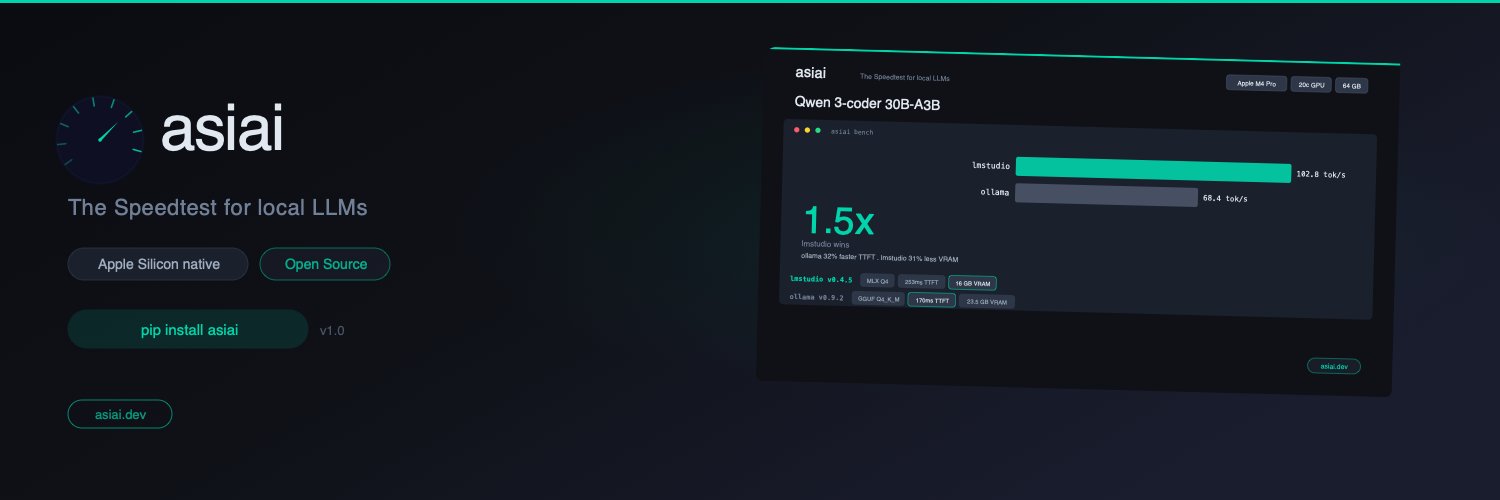
Task: Click the 'ollama v0.9.2' row label
Action: pyautogui.click(x=817, y=297)
